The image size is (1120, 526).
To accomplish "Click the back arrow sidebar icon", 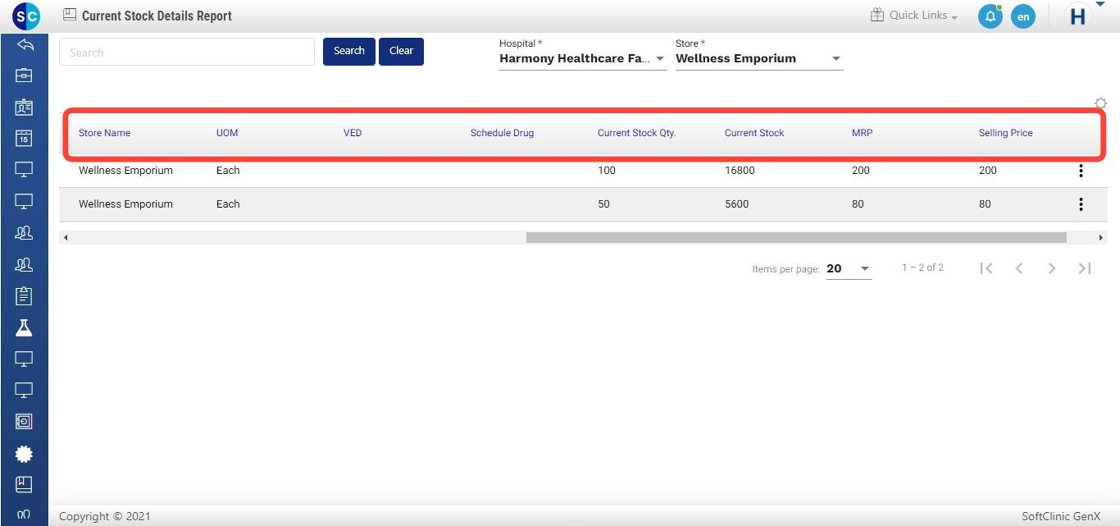I will (24, 44).
